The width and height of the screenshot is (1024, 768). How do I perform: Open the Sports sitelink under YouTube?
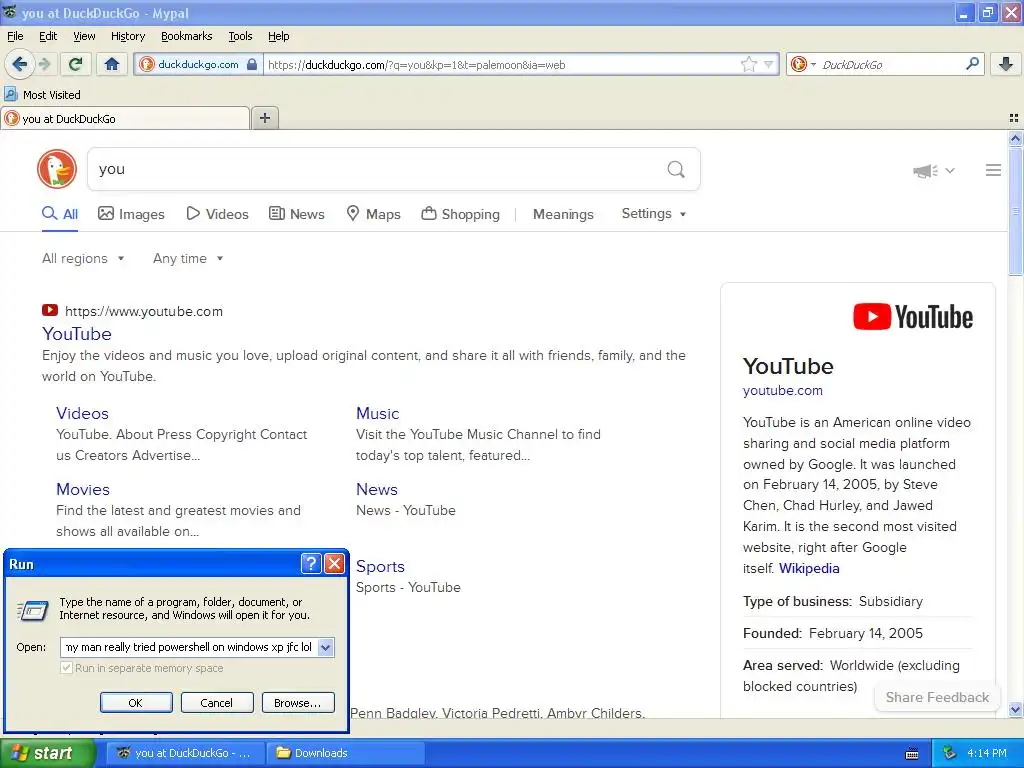point(380,566)
